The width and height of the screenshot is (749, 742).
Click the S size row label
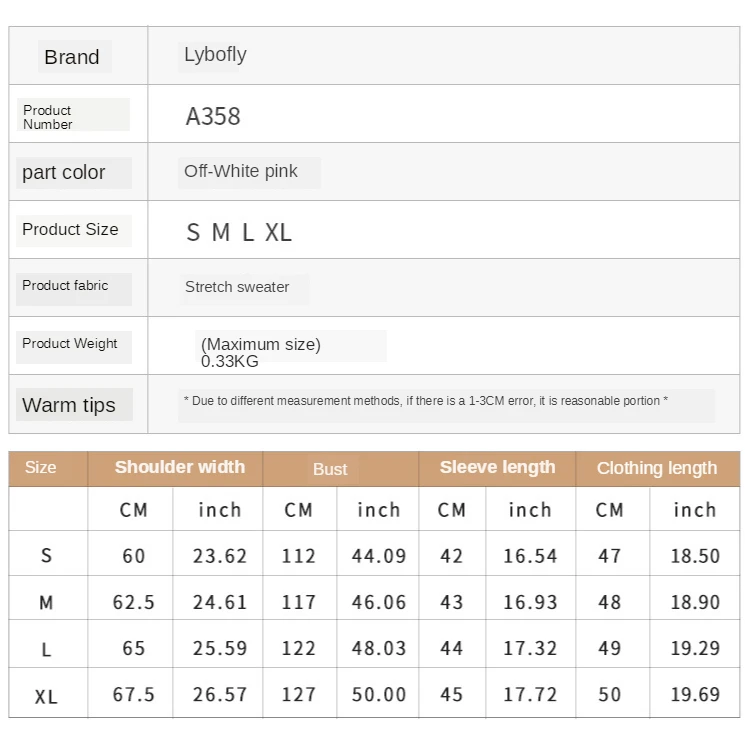pos(46,556)
